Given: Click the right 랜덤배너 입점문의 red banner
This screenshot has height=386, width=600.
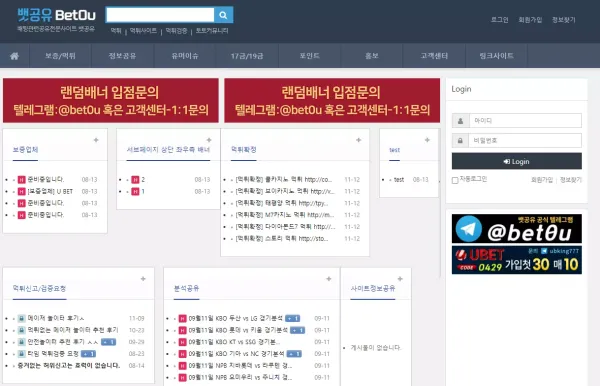Looking at the screenshot, I should point(332,101).
